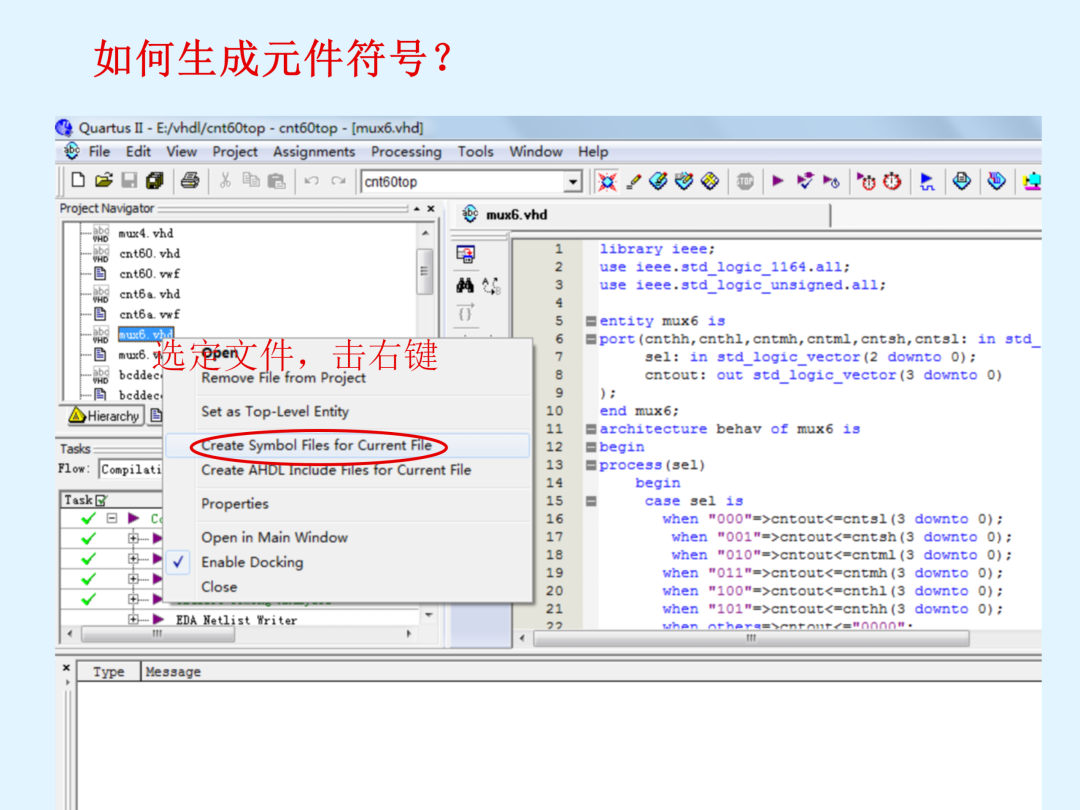The height and width of the screenshot is (810, 1080).
Task: Close the Messages panel with its X
Action: tap(66, 667)
